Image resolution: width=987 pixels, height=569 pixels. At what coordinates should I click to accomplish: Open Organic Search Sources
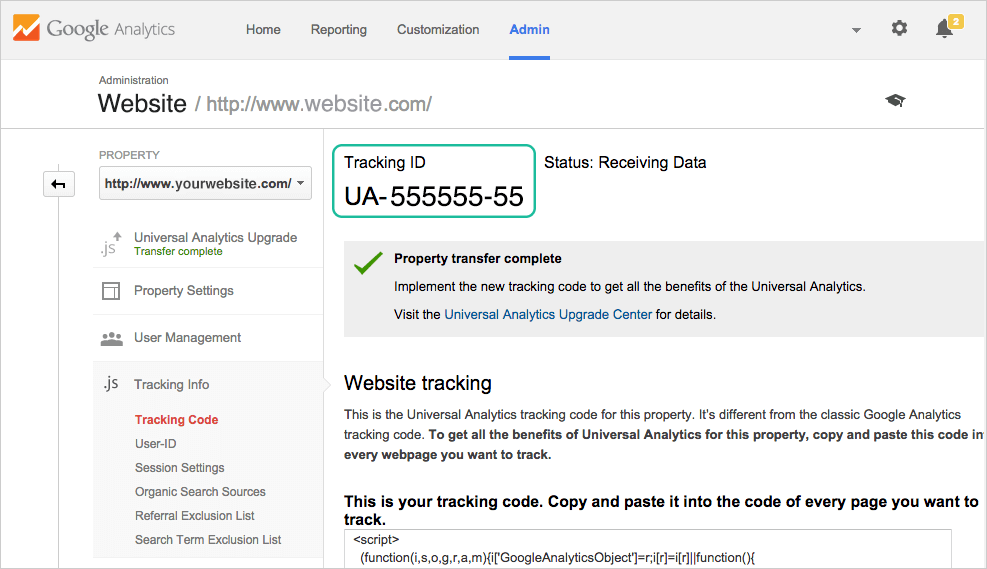(x=200, y=492)
